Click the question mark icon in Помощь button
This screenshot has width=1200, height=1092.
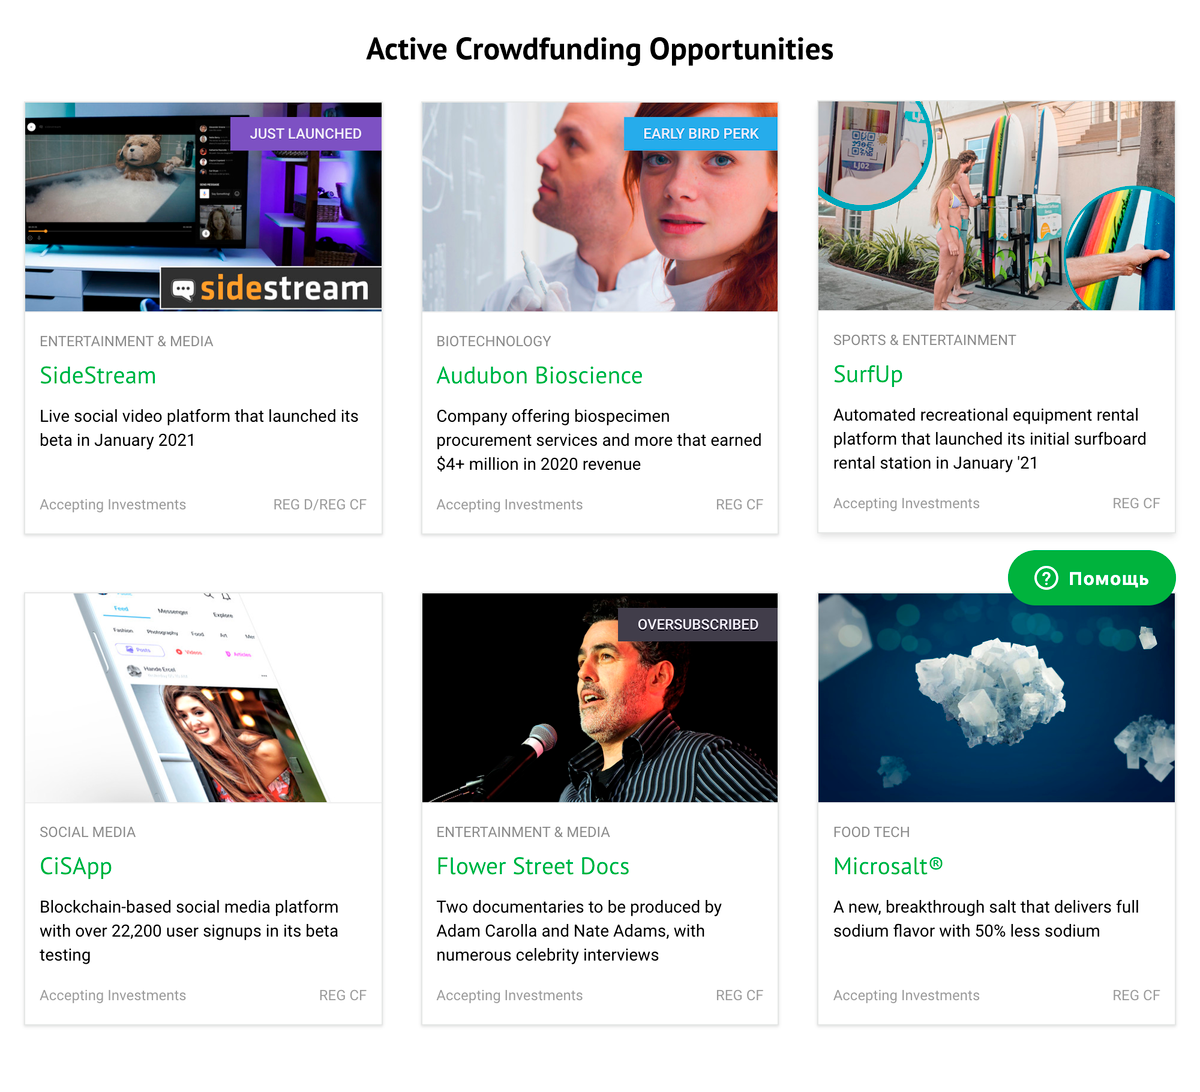tap(1046, 578)
